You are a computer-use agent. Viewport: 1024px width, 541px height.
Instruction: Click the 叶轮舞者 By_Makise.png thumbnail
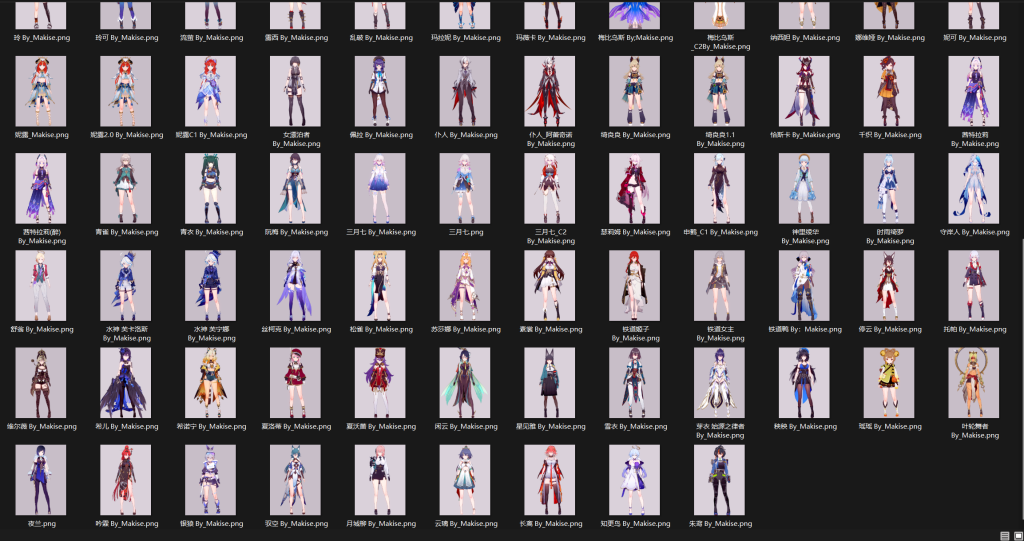[x=973, y=381]
